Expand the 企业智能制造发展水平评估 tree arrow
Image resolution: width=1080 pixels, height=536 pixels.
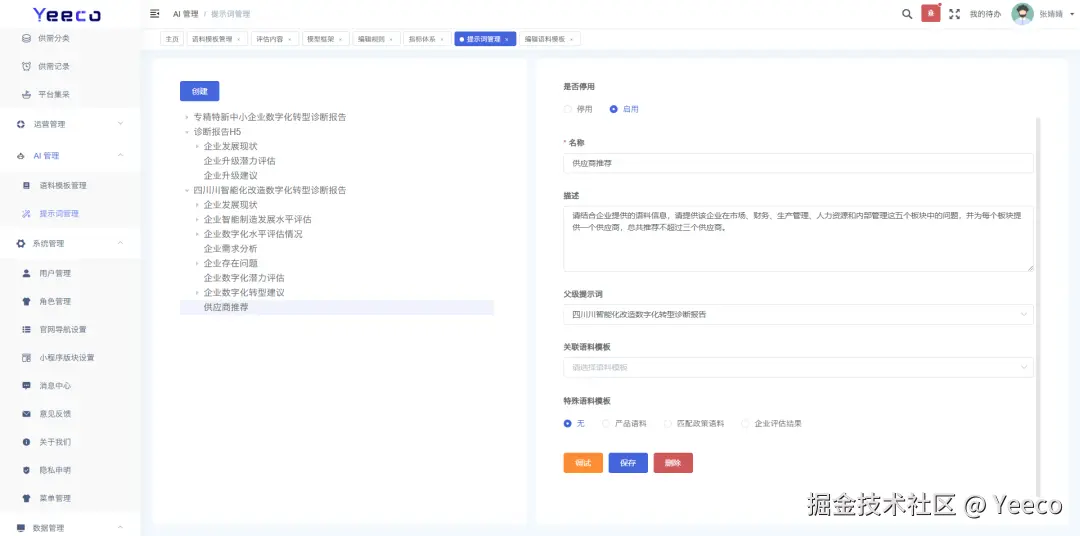click(x=197, y=220)
